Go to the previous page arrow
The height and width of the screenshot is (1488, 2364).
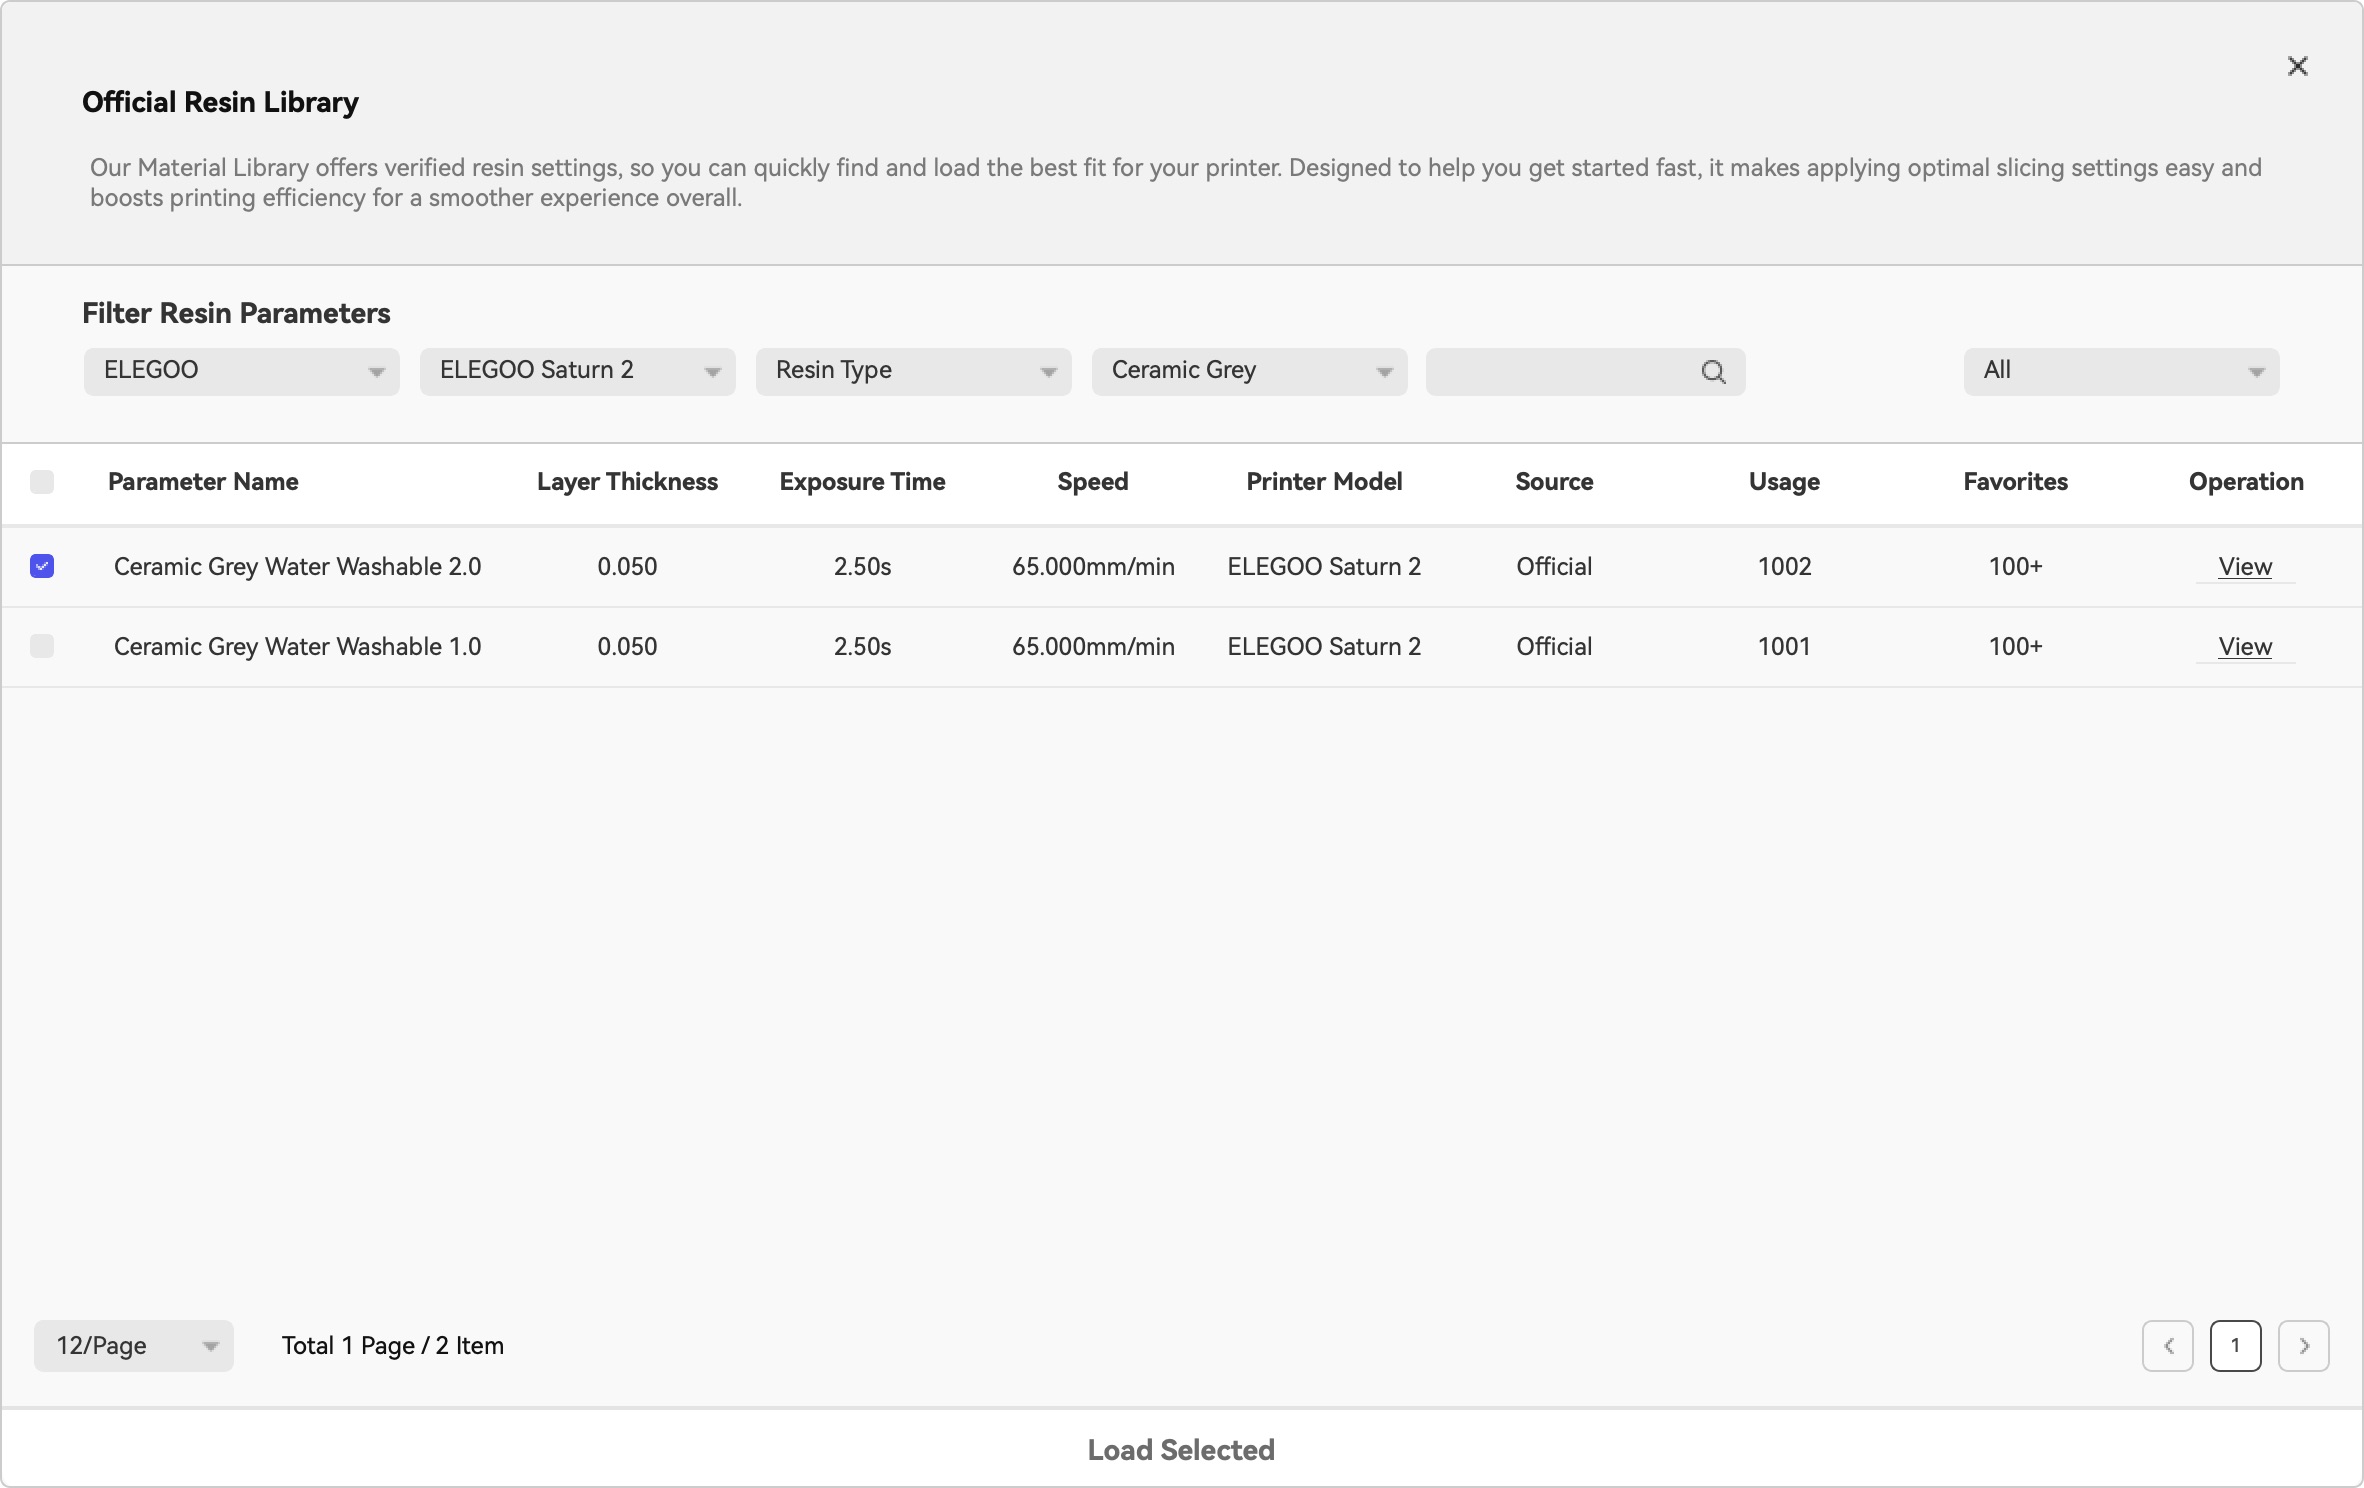(x=2167, y=1346)
